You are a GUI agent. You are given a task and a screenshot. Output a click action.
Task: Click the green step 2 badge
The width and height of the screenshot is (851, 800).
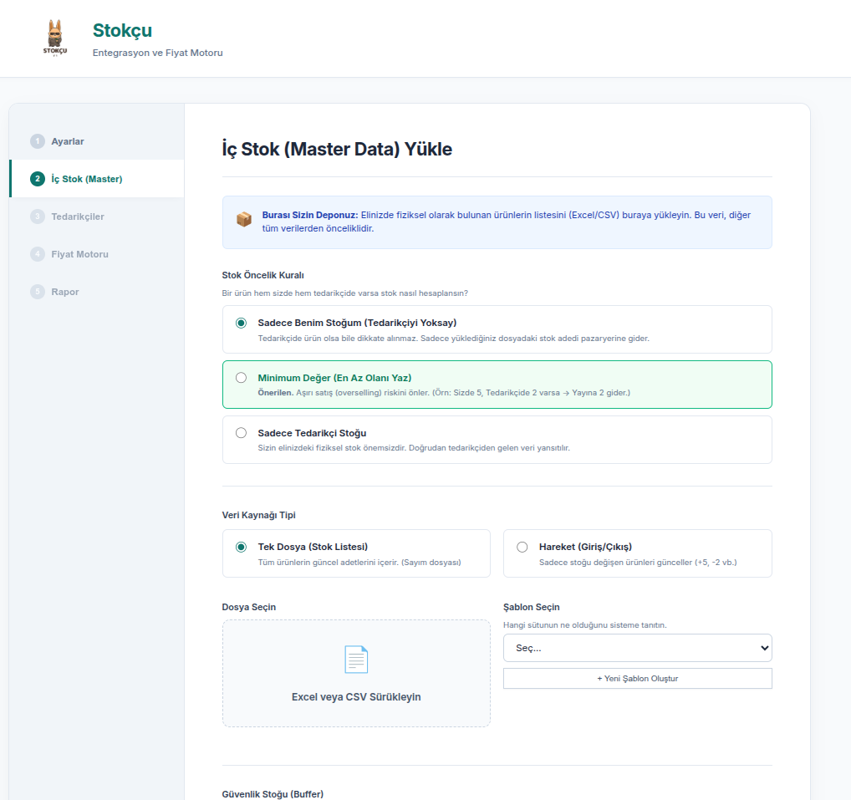point(37,179)
